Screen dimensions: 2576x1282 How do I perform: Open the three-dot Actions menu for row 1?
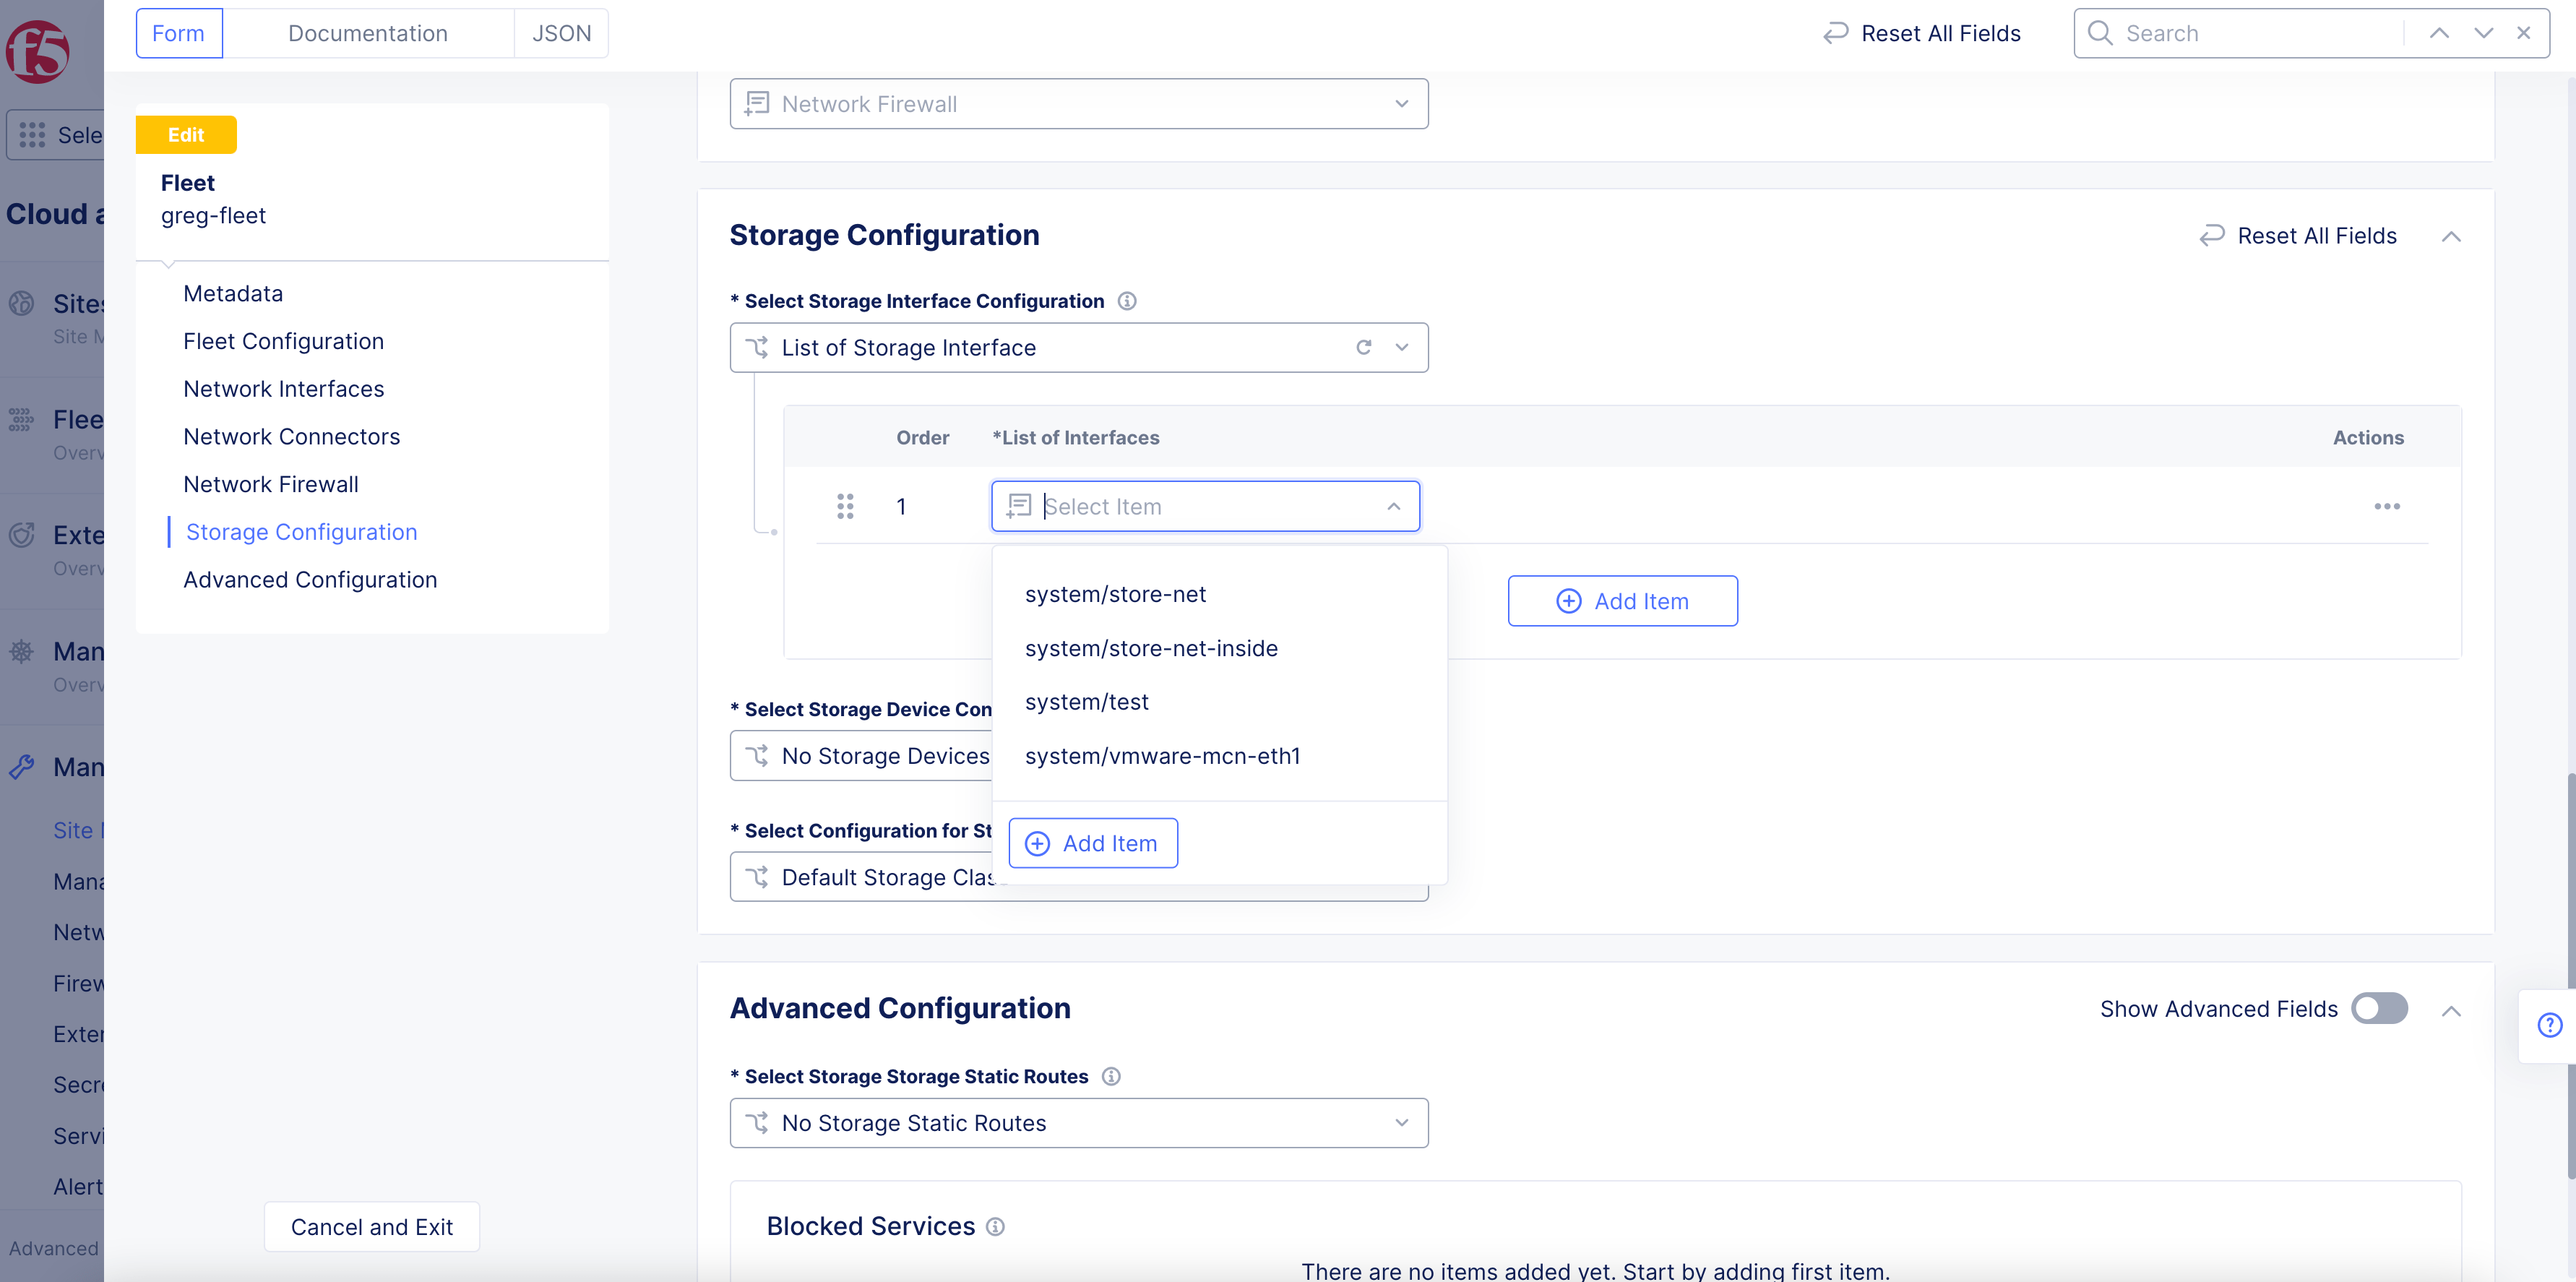[x=2387, y=506]
